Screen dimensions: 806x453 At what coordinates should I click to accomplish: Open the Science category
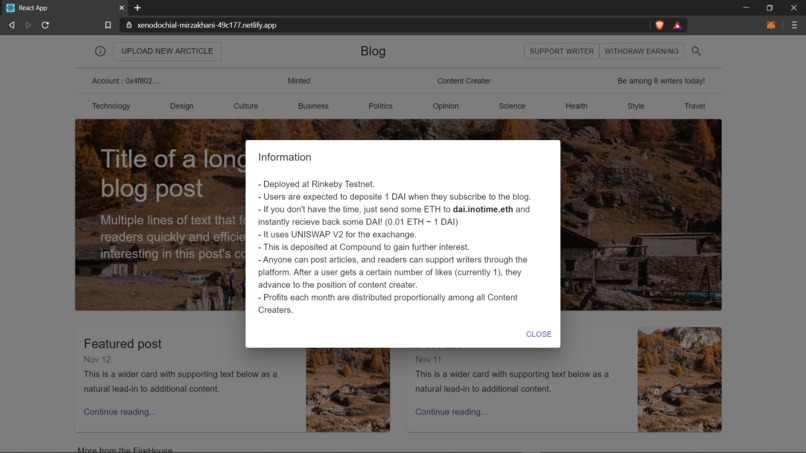512,106
